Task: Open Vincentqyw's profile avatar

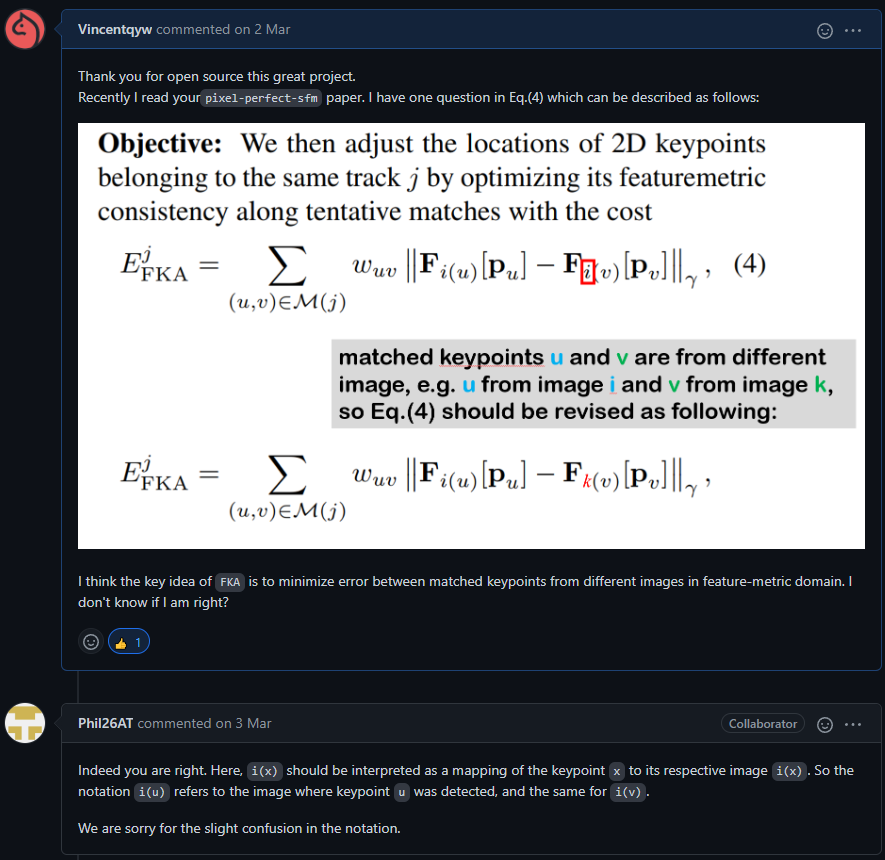Action: 24,29
